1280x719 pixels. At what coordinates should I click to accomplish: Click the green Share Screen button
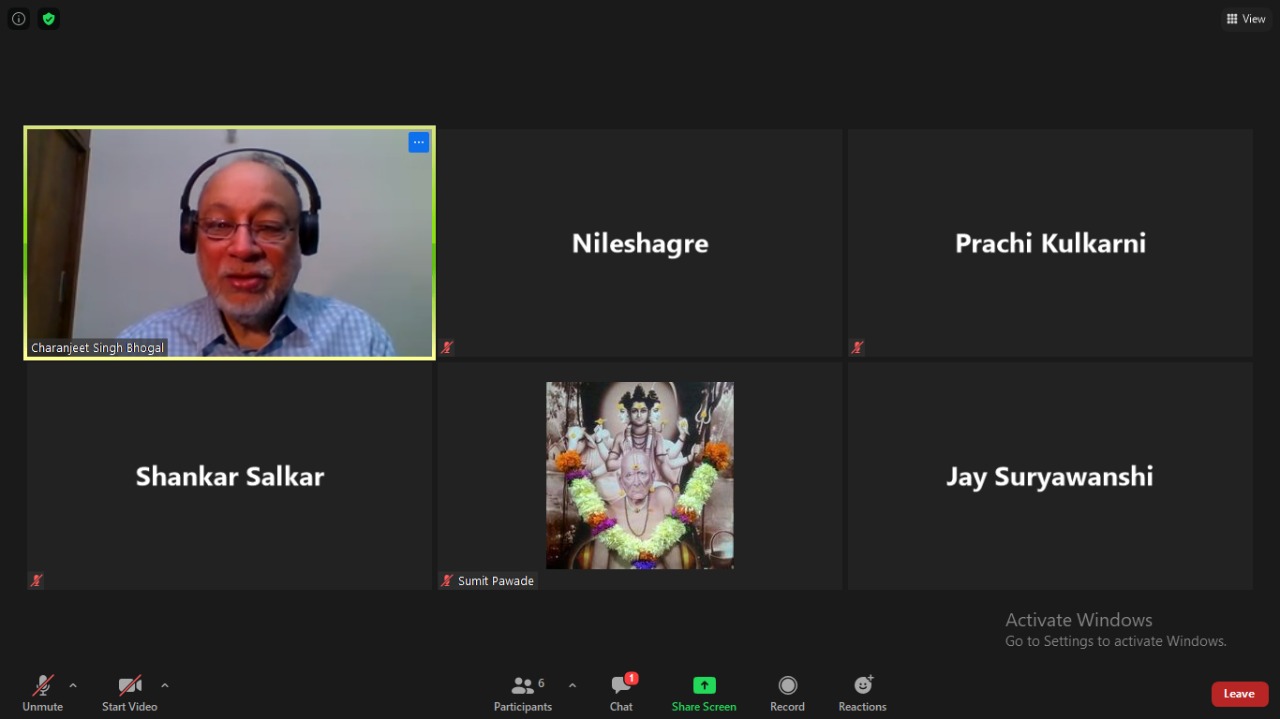[704, 693]
